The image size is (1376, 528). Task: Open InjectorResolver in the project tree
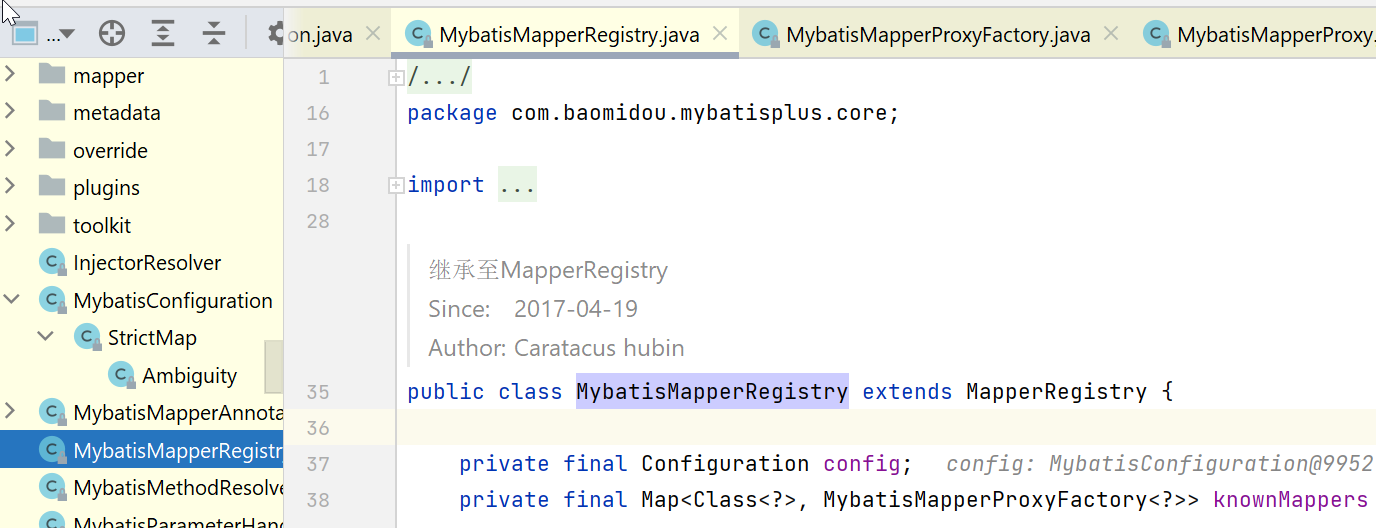coord(147,263)
